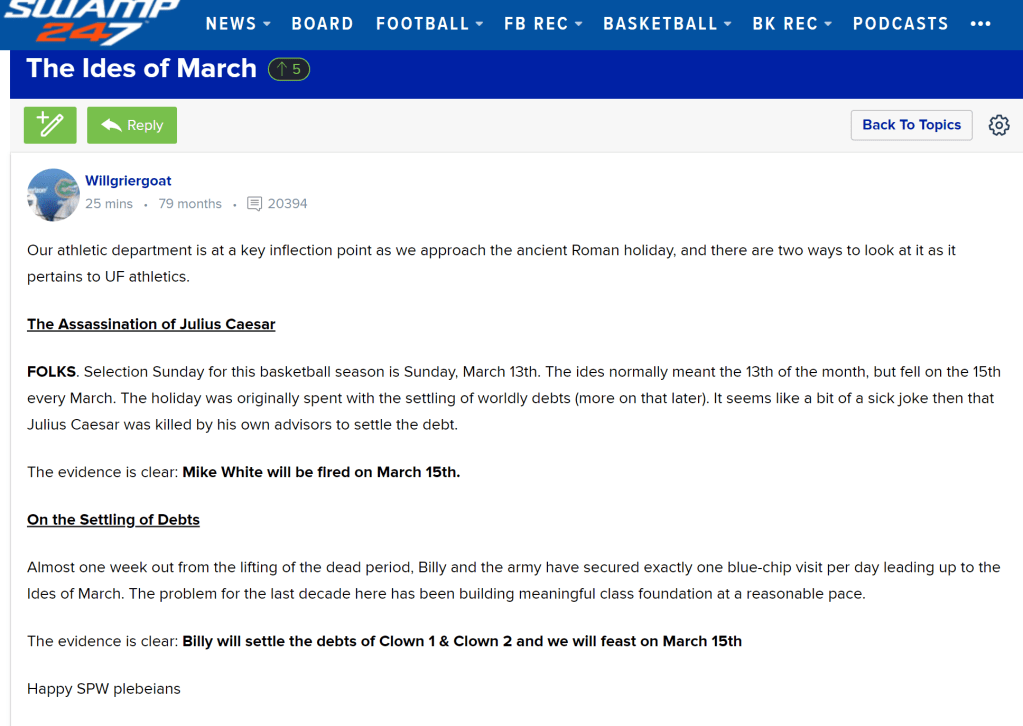Click the Swamp247 site logo

pos(92,22)
